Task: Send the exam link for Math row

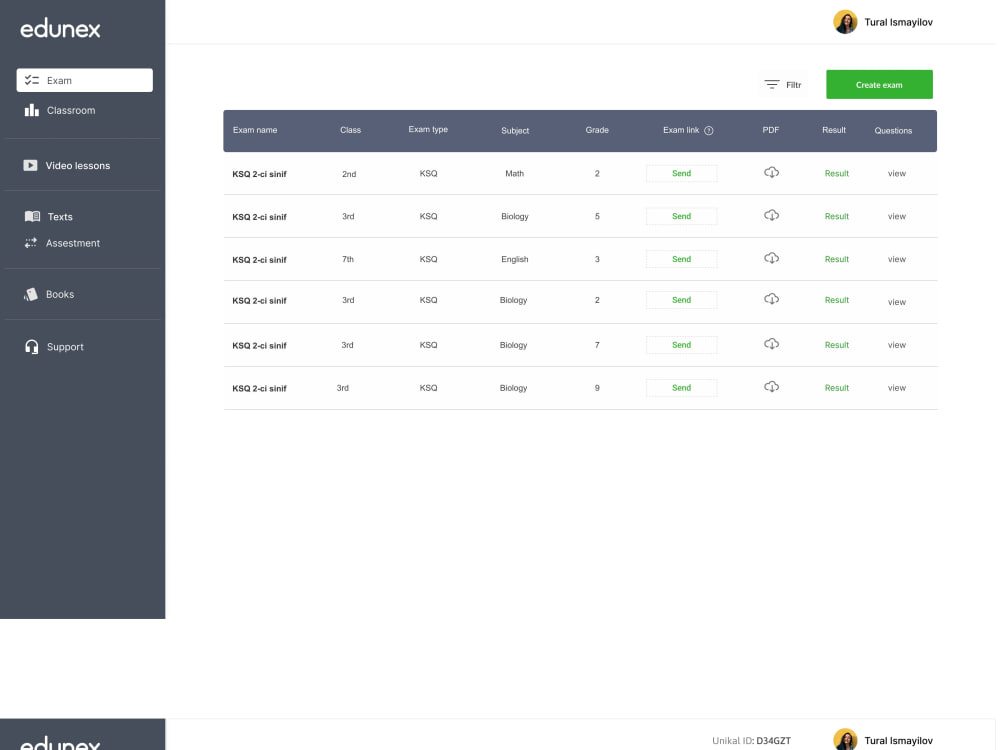Action: click(681, 173)
